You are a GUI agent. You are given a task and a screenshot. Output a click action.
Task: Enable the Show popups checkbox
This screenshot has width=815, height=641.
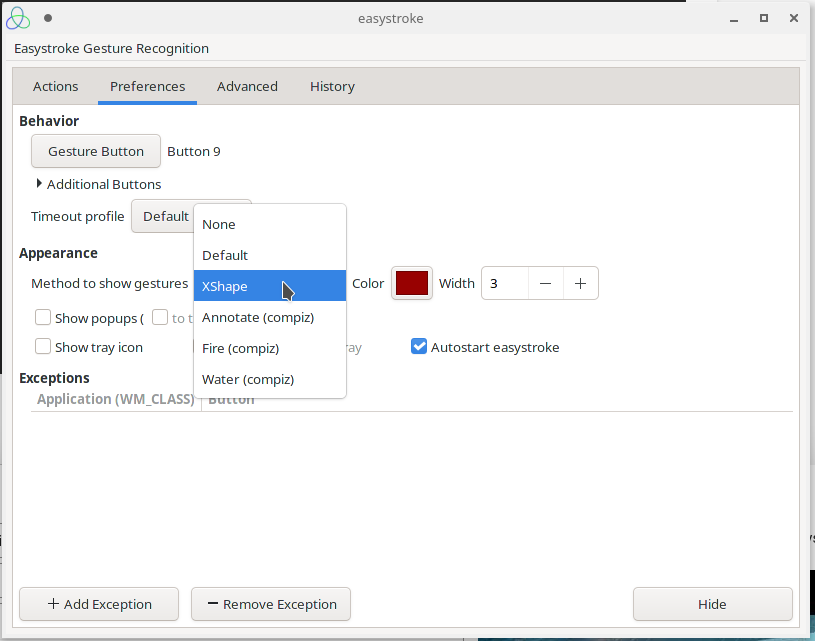(43, 317)
